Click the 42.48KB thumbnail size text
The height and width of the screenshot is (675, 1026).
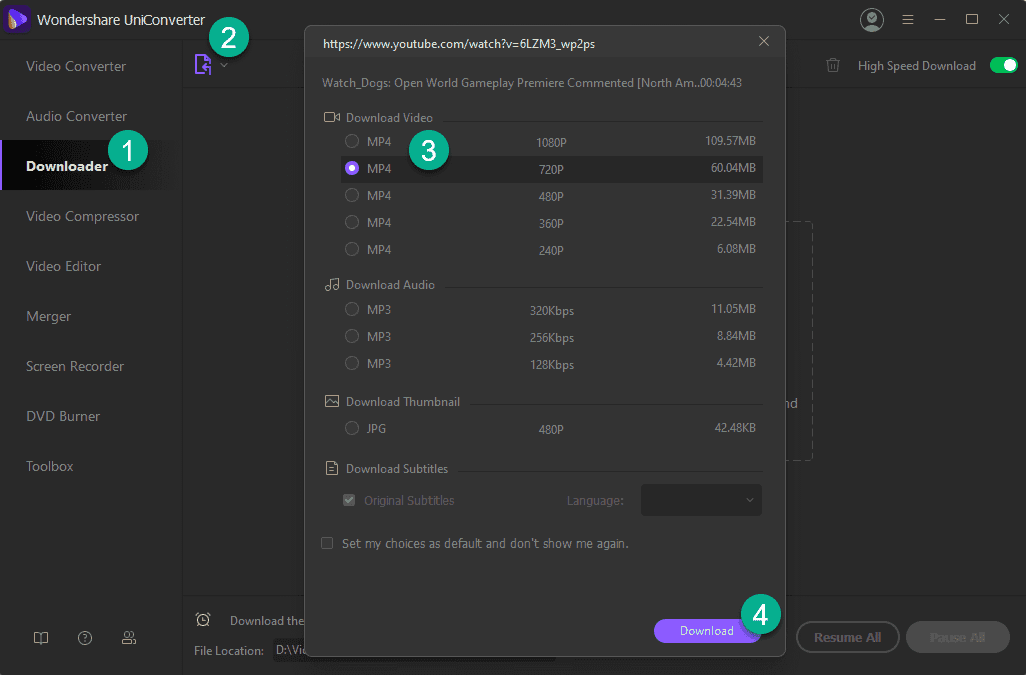(x=735, y=428)
